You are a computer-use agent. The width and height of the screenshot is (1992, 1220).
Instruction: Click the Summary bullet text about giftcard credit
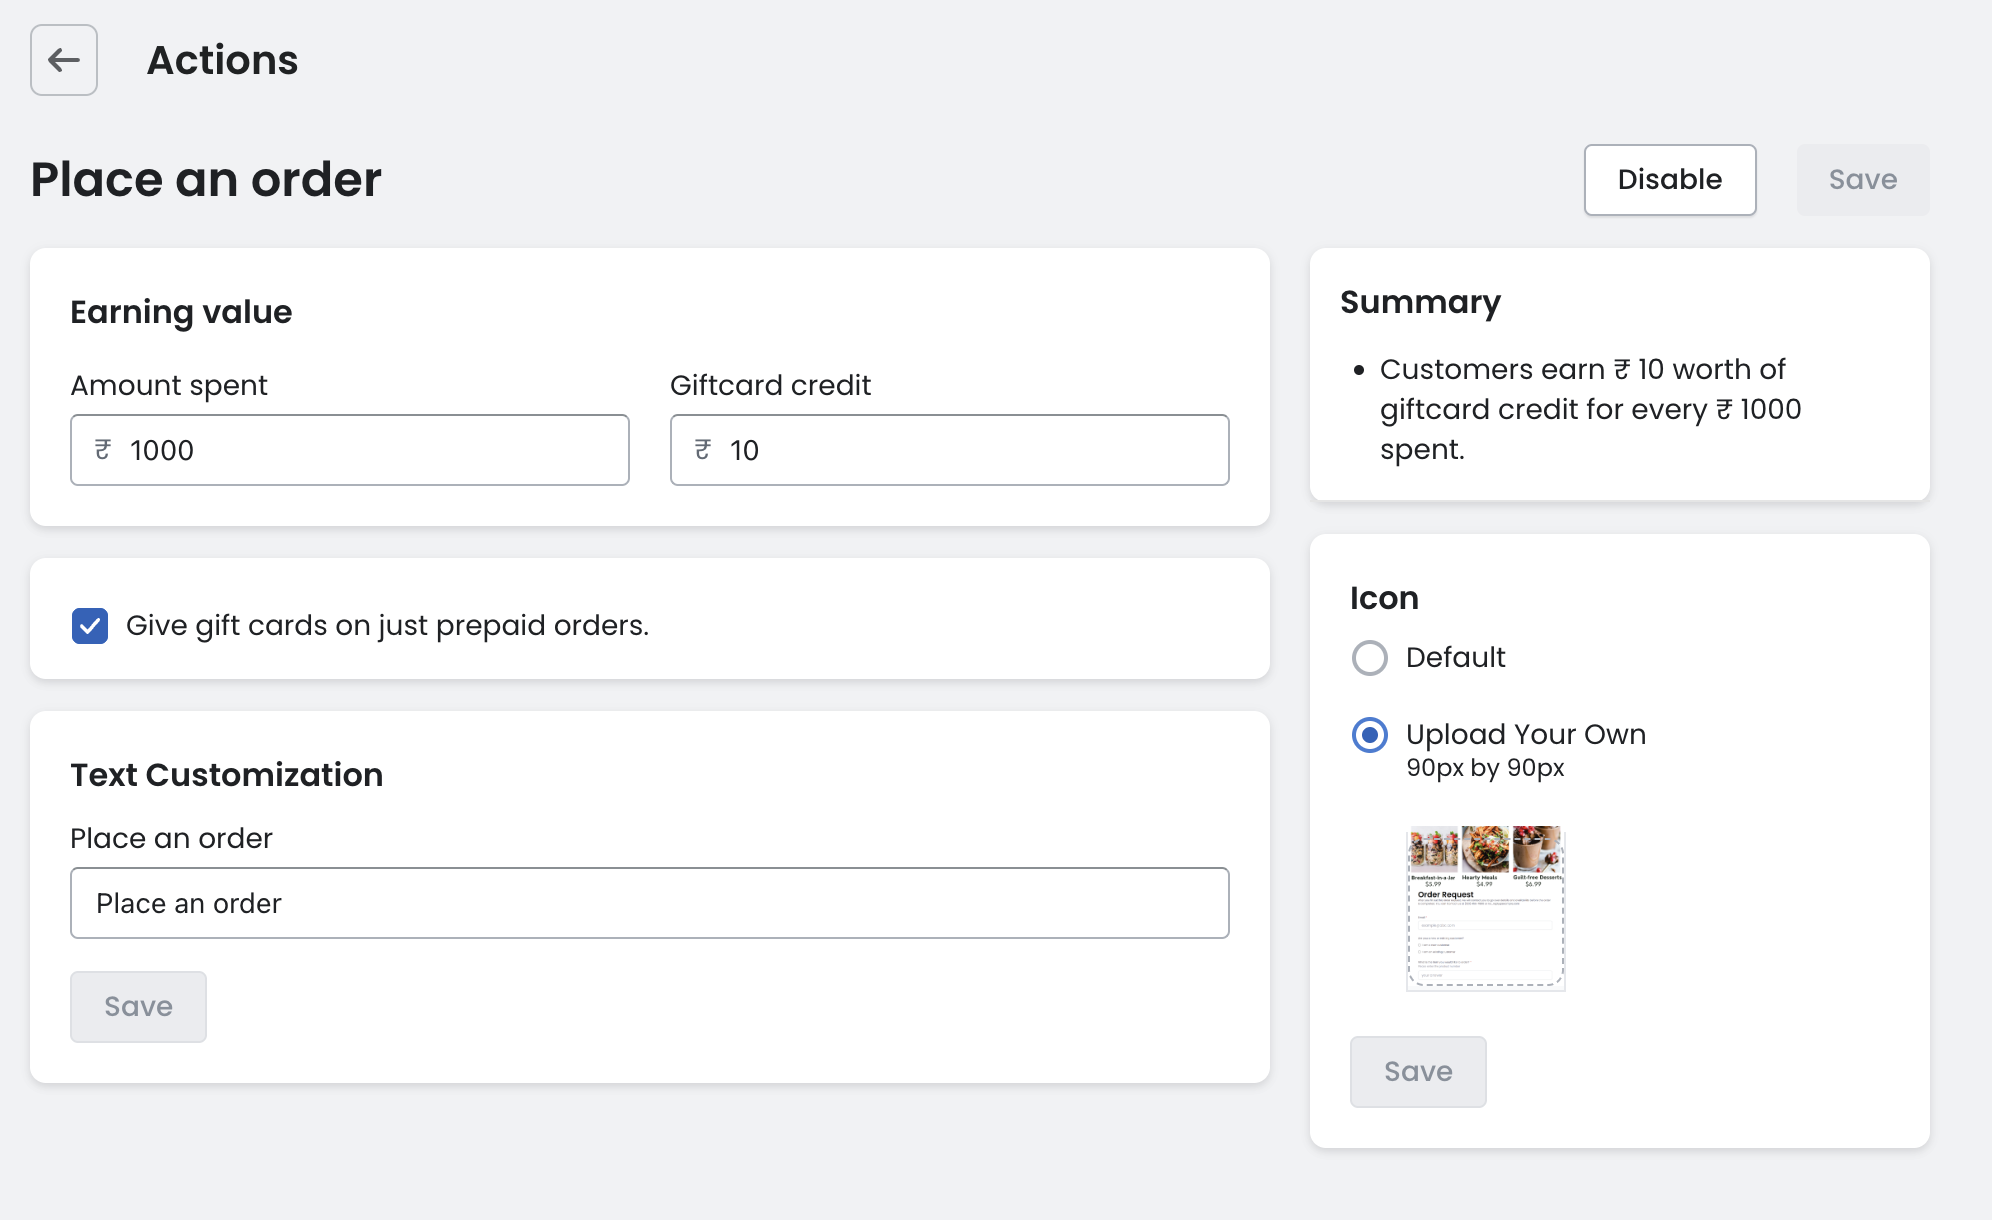[x=1590, y=409]
